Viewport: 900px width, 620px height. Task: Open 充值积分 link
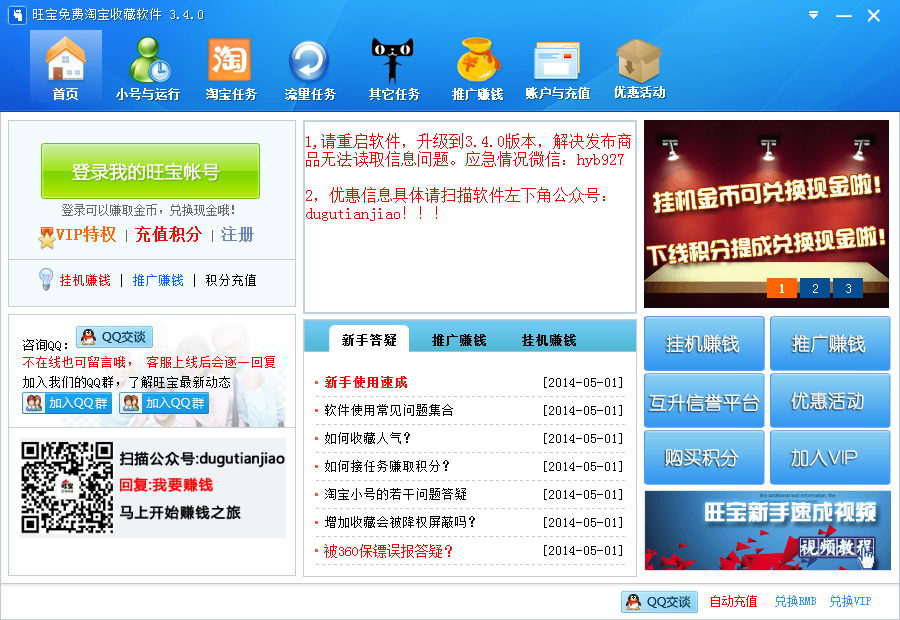[169, 234]
